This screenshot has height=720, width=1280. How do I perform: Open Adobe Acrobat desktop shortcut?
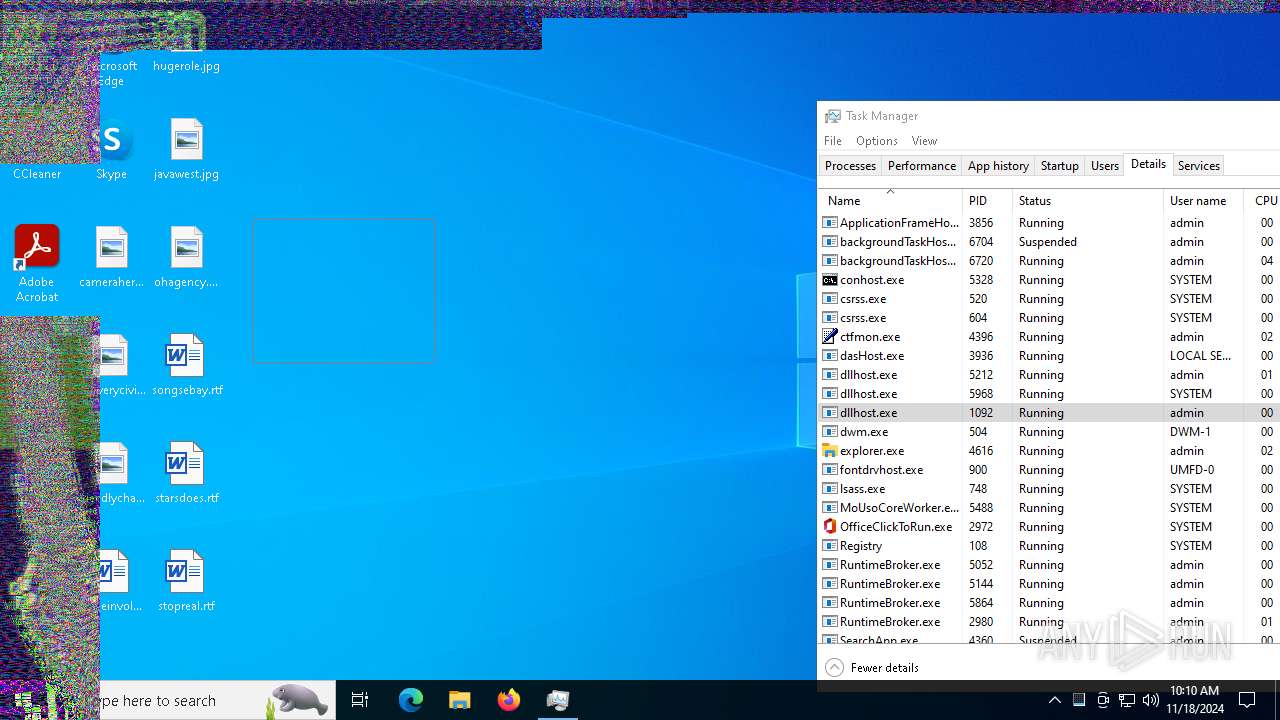click(37, 263)
